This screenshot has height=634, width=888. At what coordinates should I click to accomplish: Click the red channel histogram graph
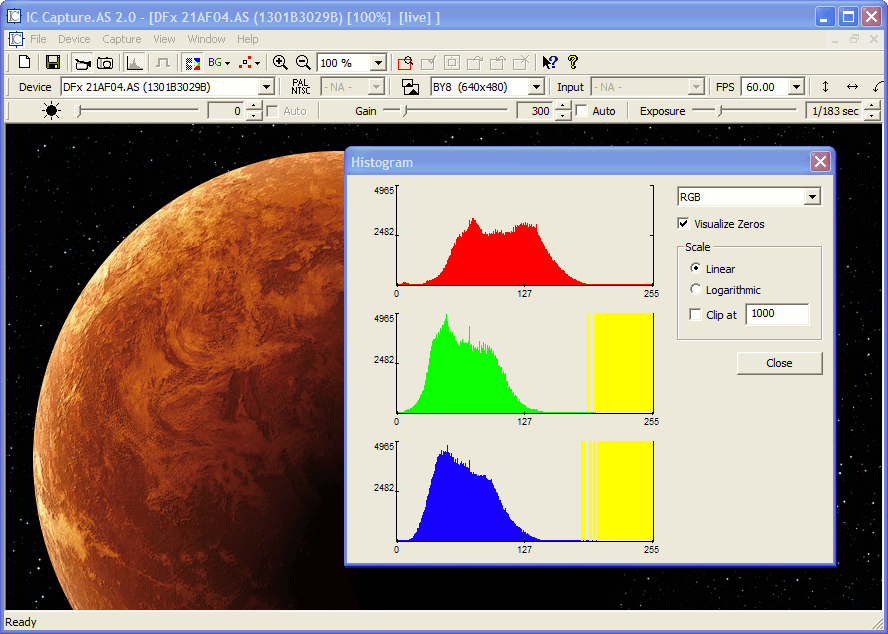[525, 235]
